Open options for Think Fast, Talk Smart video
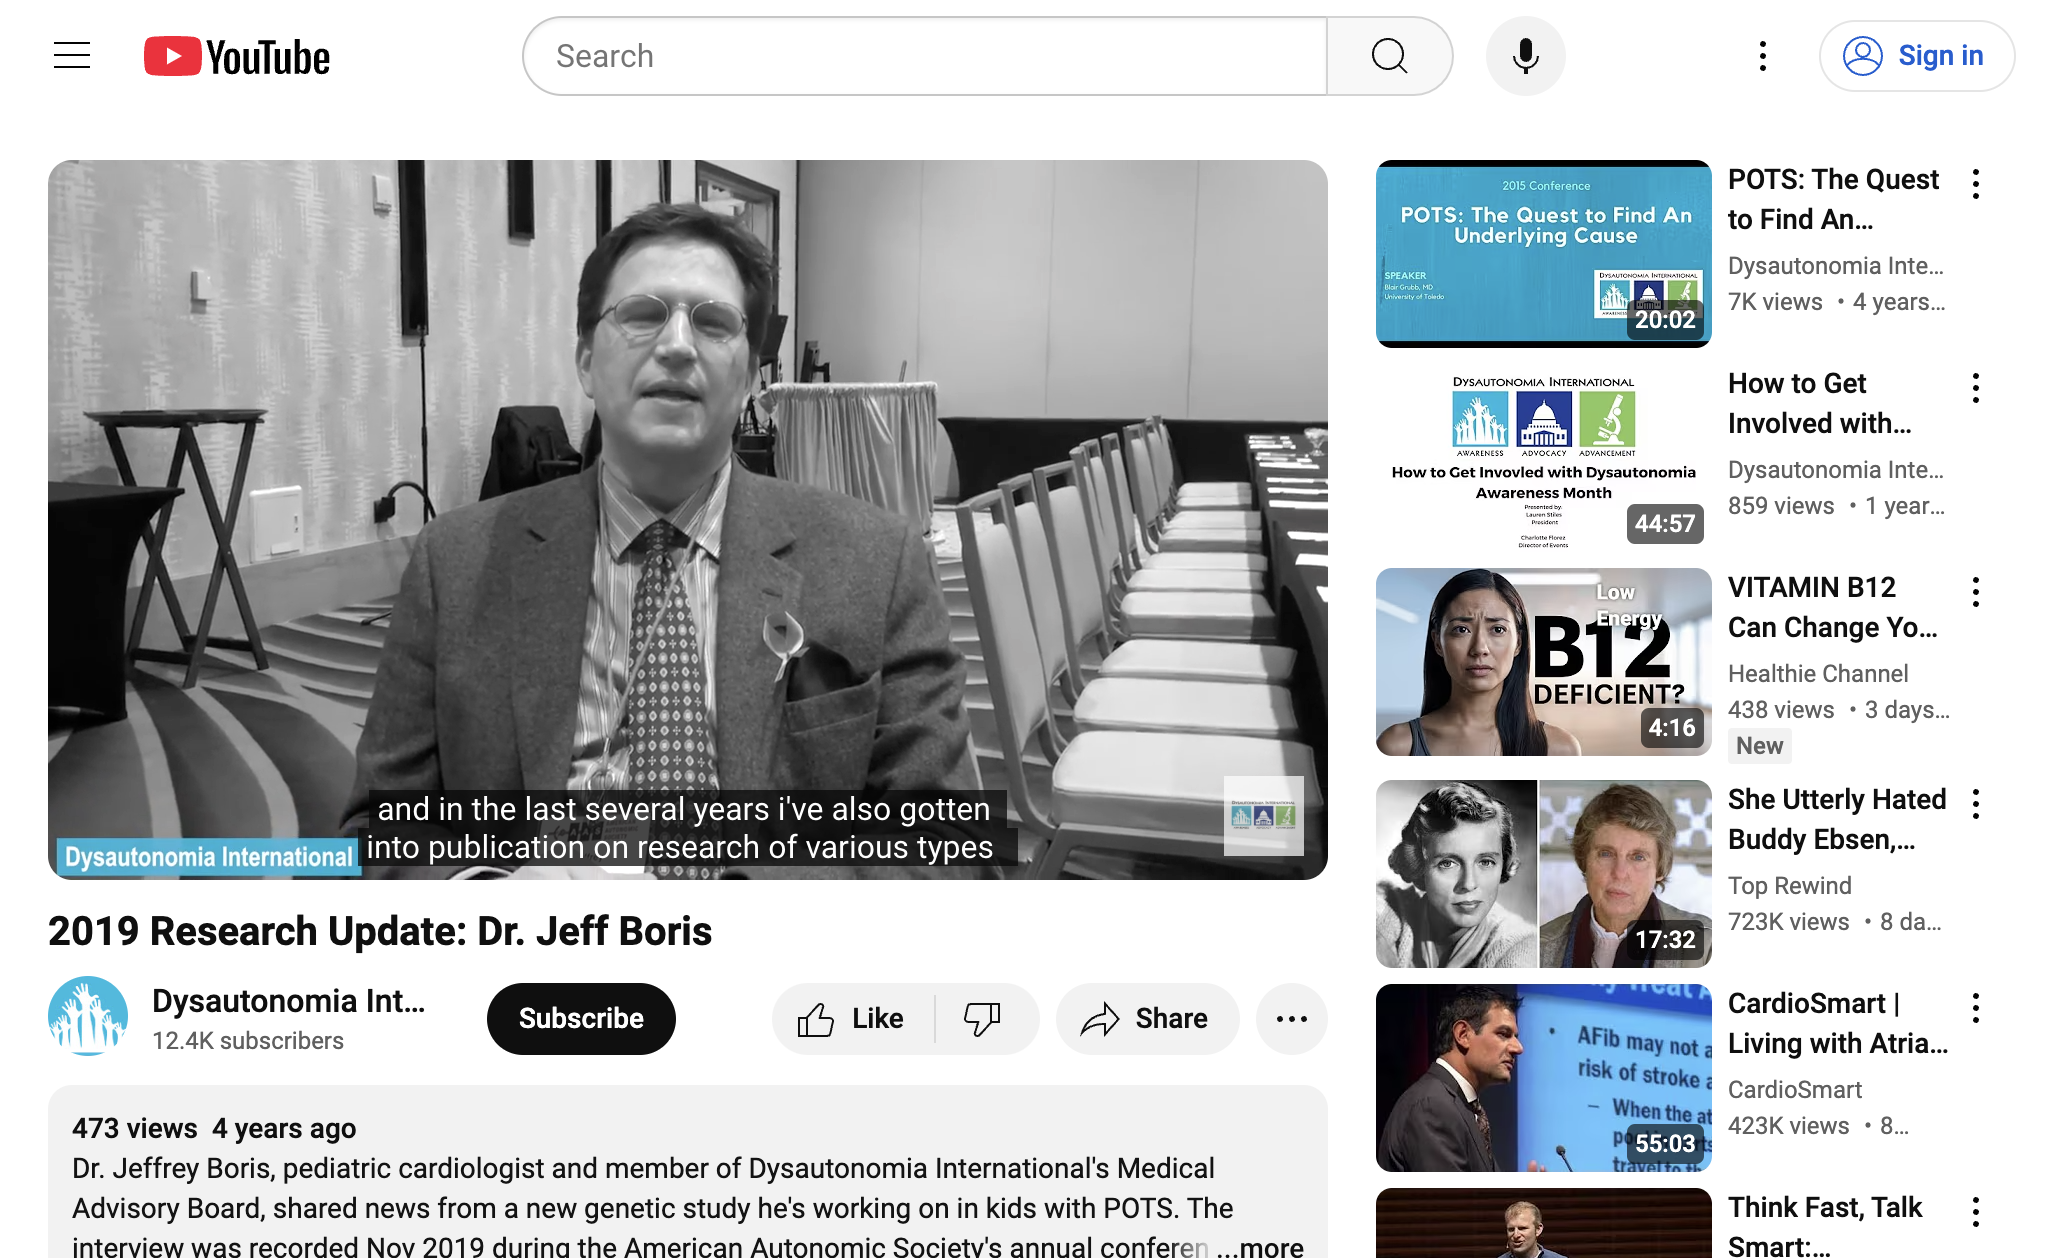The image size is (2048, 1258). point(1976,1212)
